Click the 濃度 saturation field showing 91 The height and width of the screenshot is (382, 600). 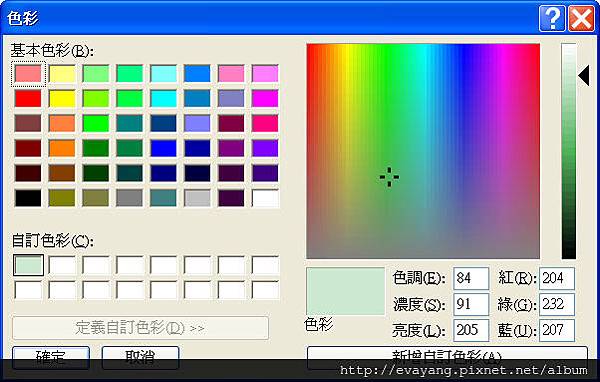[x=471, y=304]
